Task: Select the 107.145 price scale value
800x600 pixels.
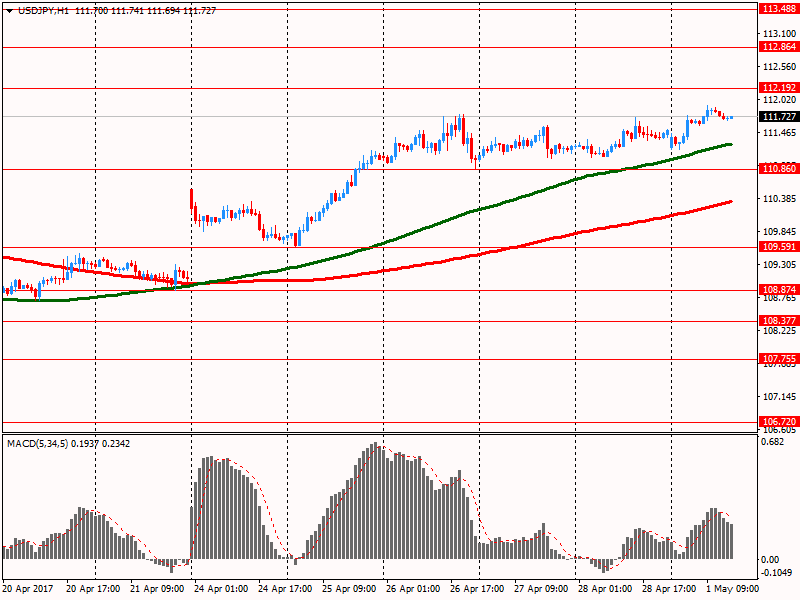Action: tap(779, 397)
